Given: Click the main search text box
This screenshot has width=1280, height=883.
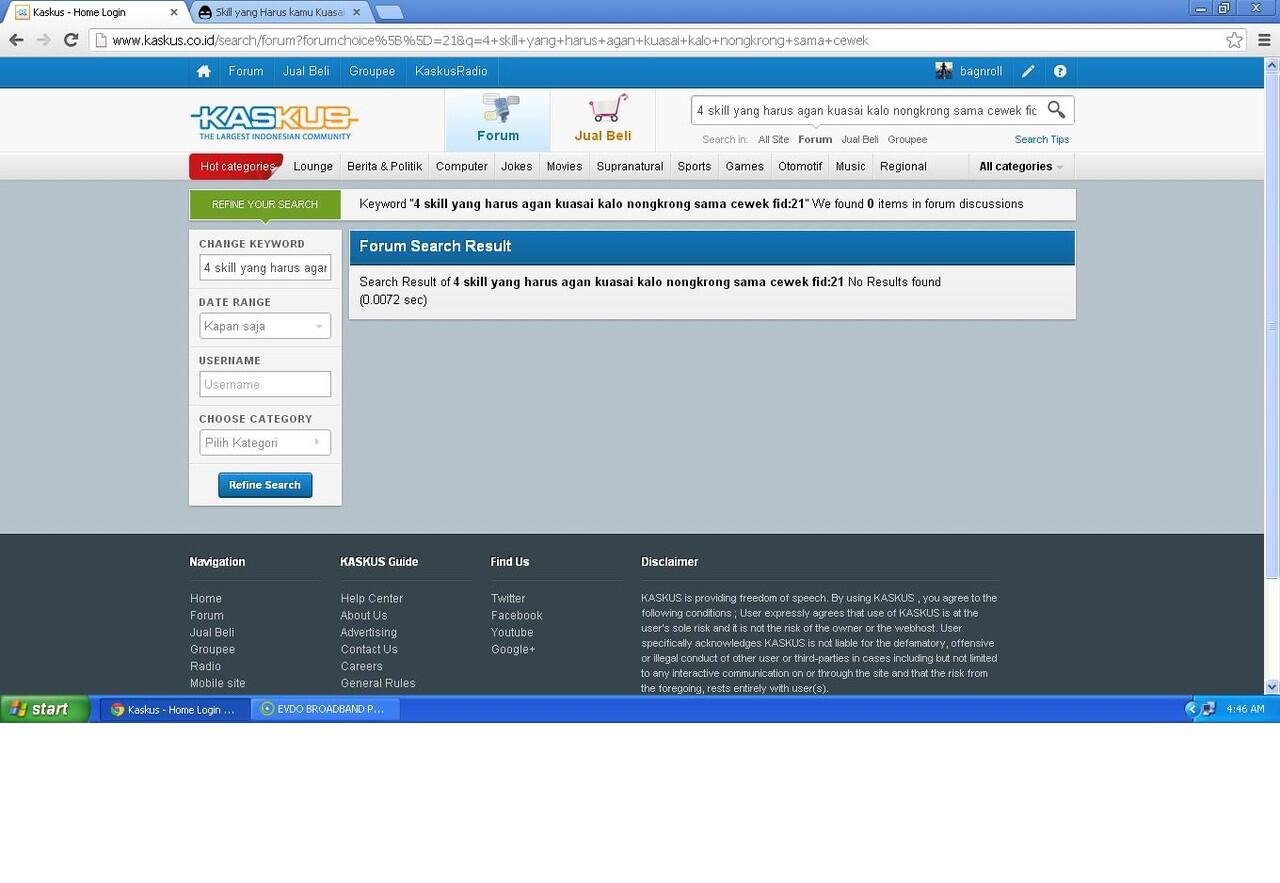Looking at the screenshot, I should [866, 110].
